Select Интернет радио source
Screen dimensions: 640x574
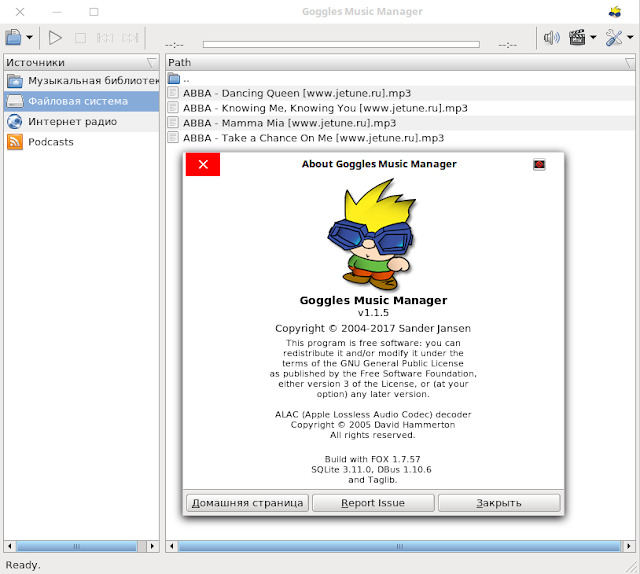[x=81, y=122]
